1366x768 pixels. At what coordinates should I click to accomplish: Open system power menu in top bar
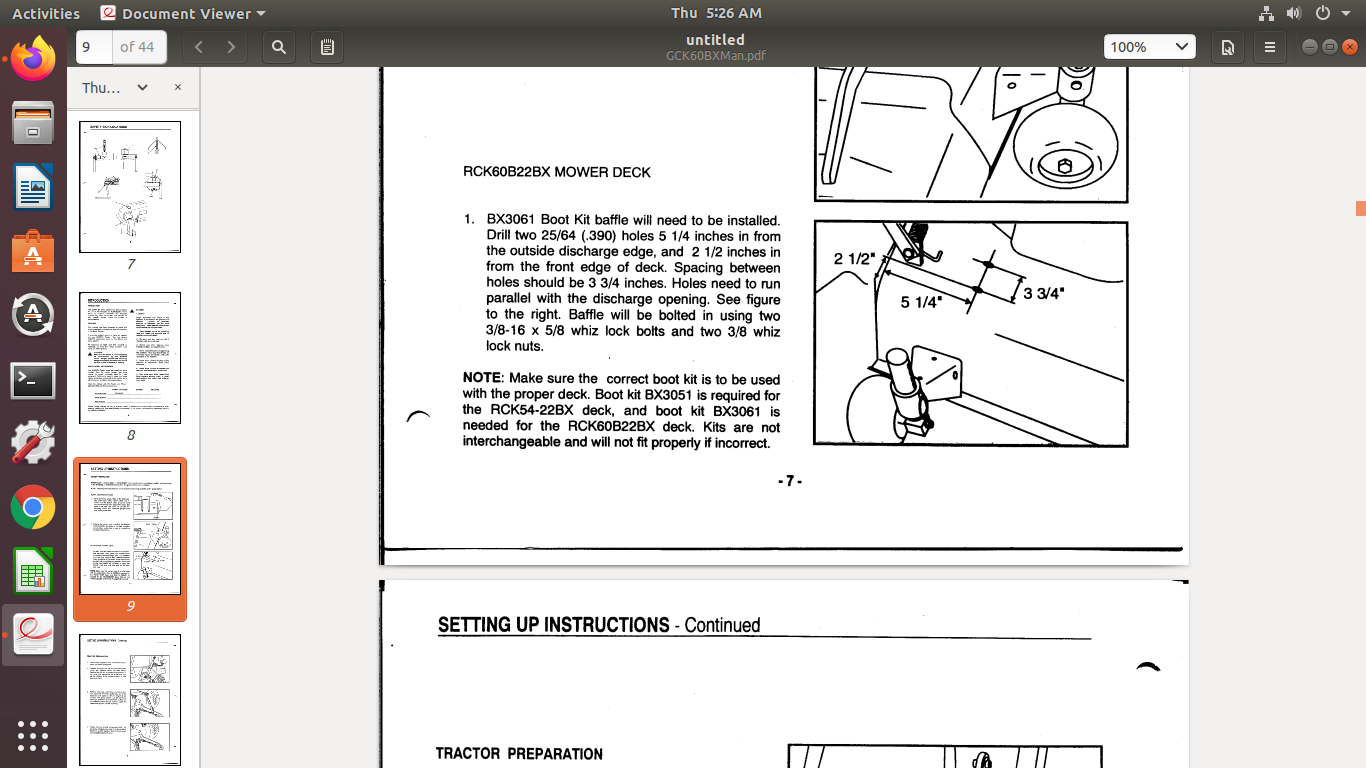pyautogui.click(x=1329, y=13)
